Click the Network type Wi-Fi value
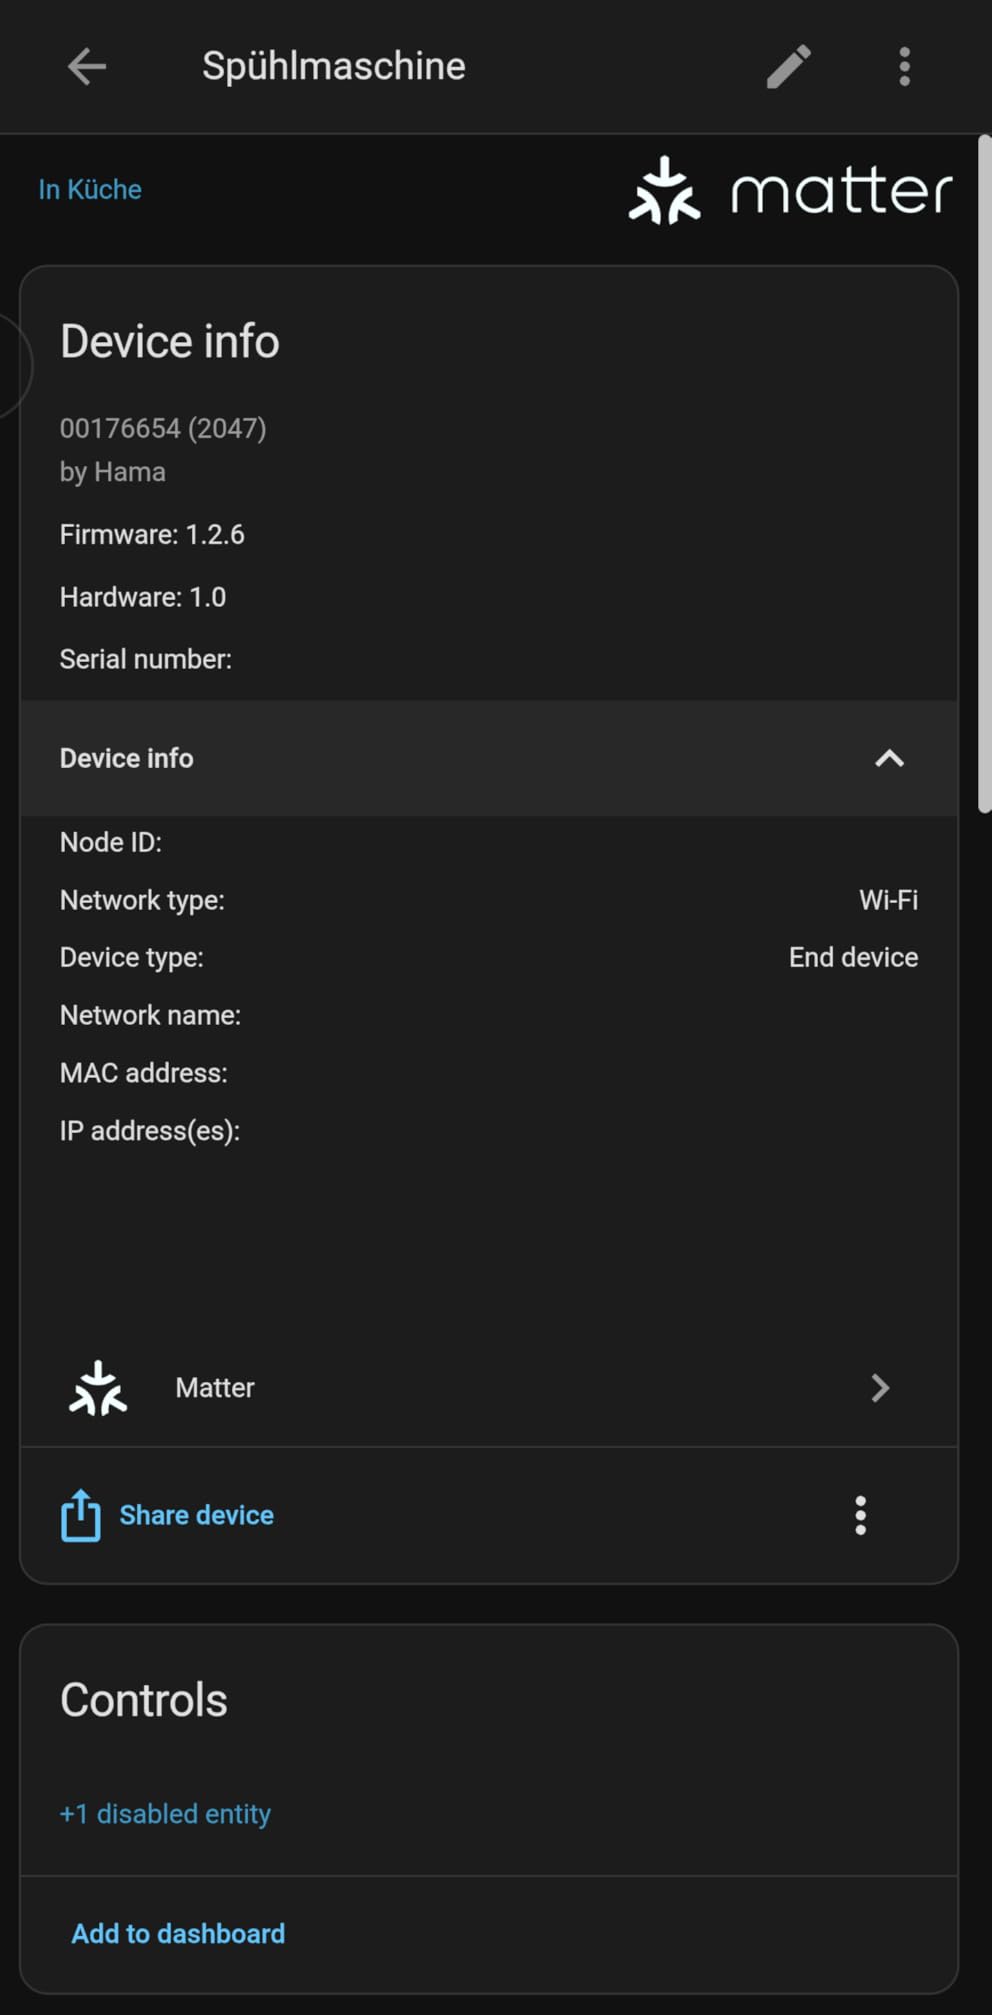 pyautogui.click(x=888, y=900)
